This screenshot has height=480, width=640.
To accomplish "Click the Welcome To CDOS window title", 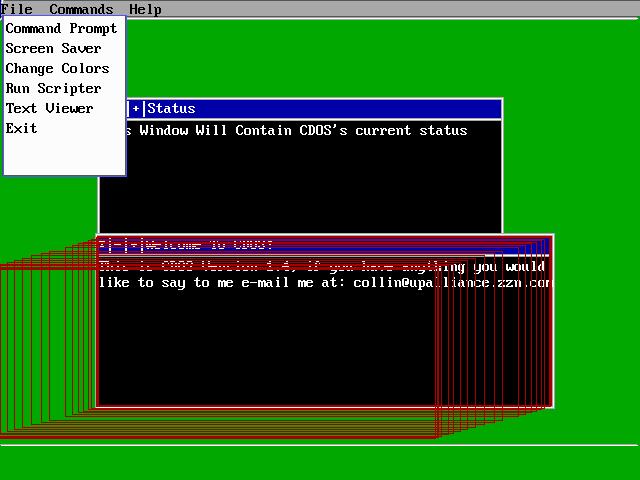I will tap(209, 245).
